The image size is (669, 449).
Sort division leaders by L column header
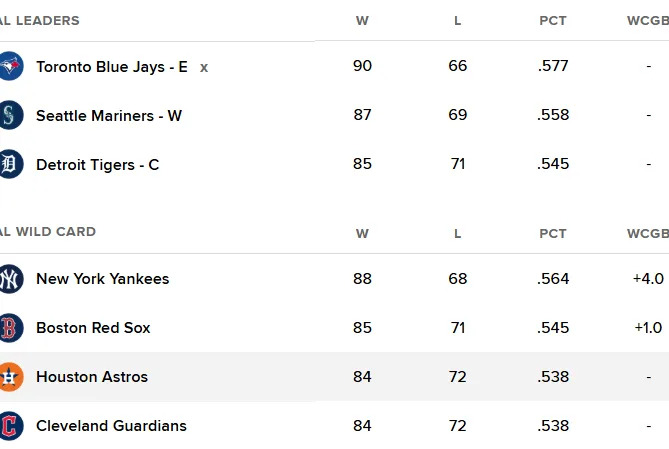[458, 21]
